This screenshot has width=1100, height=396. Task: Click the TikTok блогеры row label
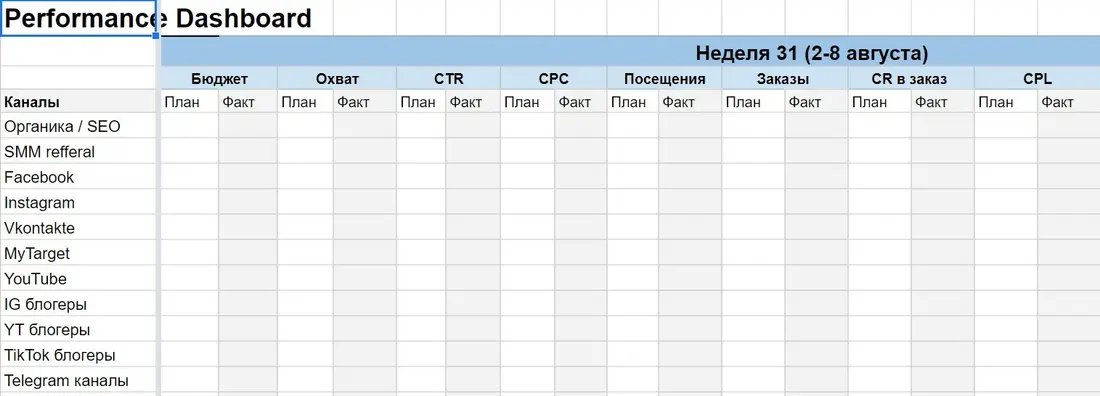[x=78, y=355]
